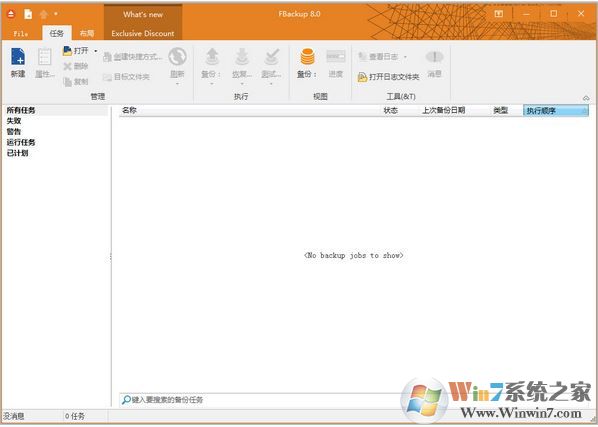Open the What's new tab
The height and width of the screenshot is (427, 598).
(143, 14)
